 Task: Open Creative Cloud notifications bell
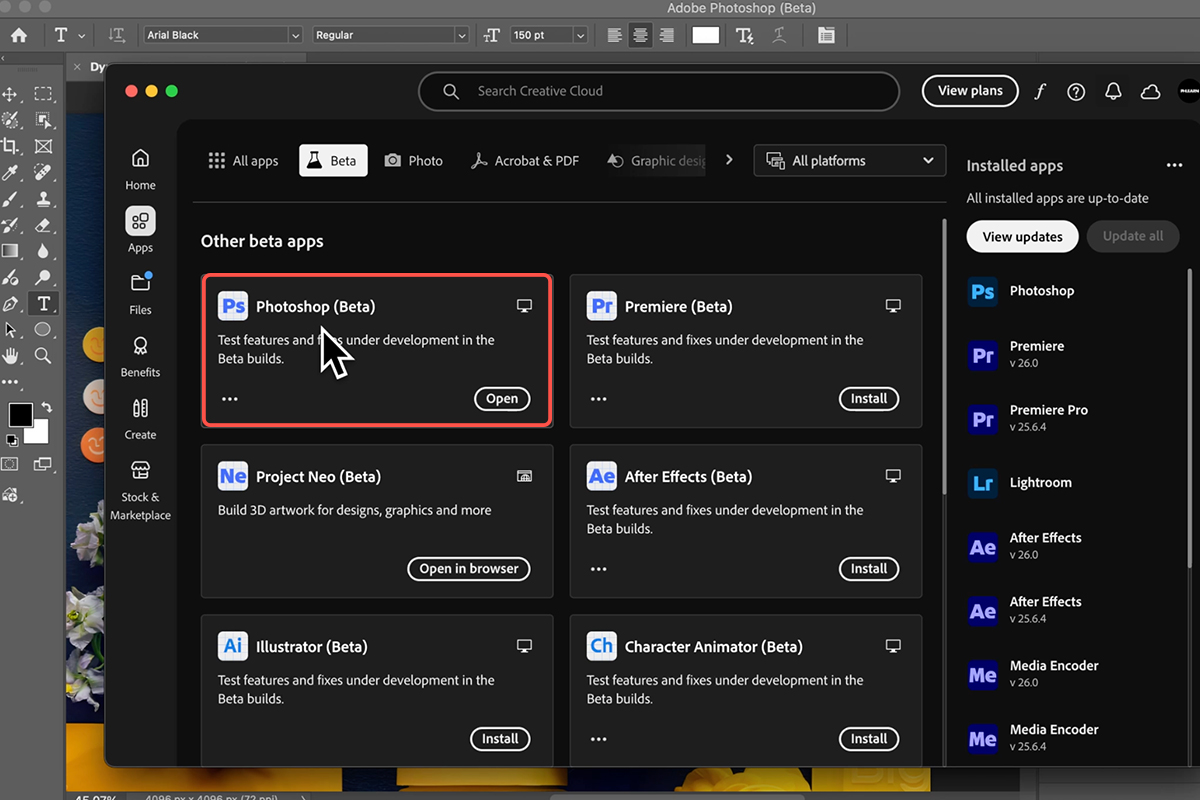pos(1113,91)
